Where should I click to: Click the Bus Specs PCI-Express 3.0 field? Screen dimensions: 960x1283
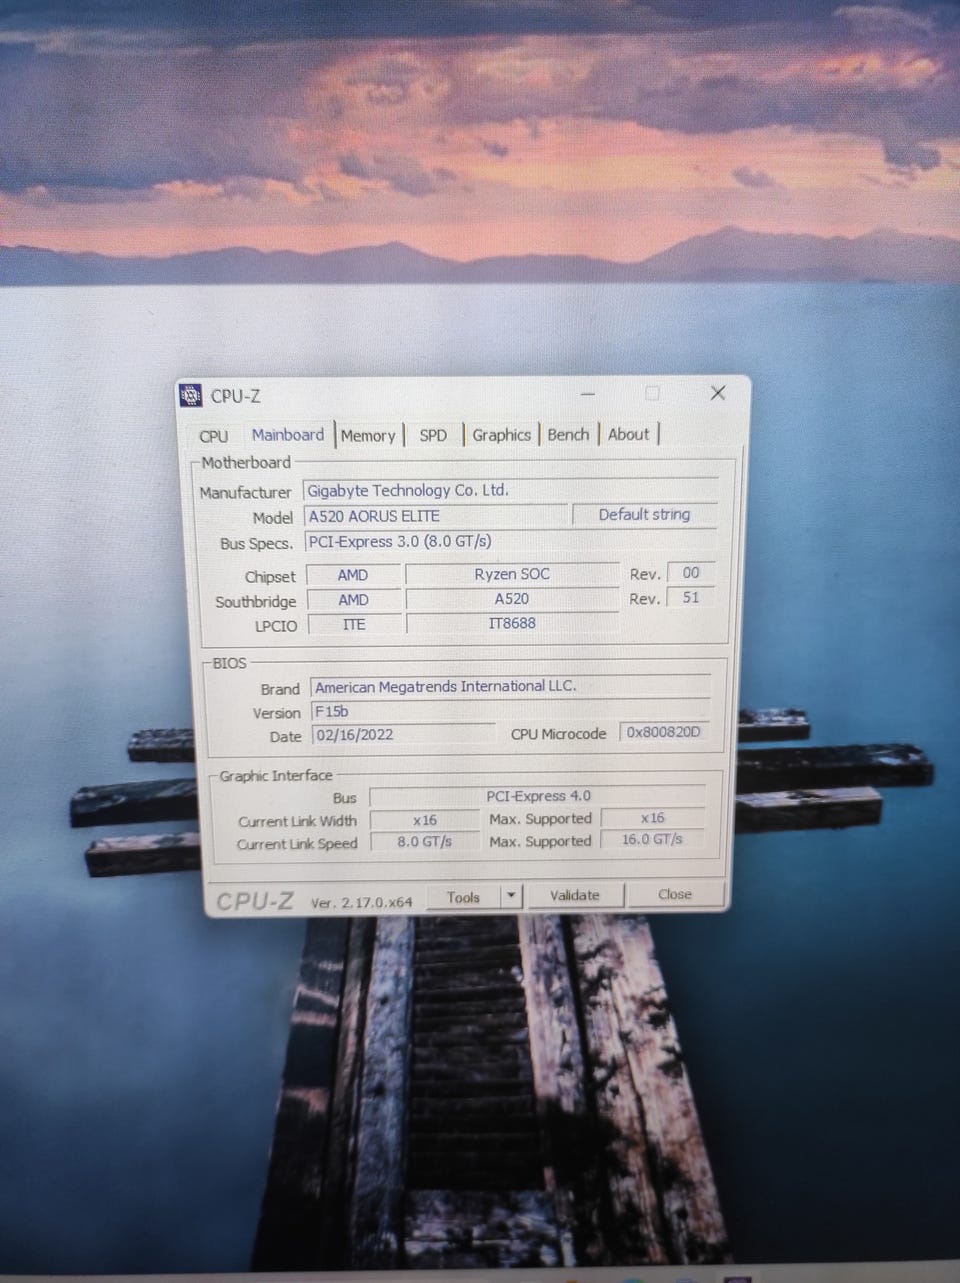click(x=510, y=541)
